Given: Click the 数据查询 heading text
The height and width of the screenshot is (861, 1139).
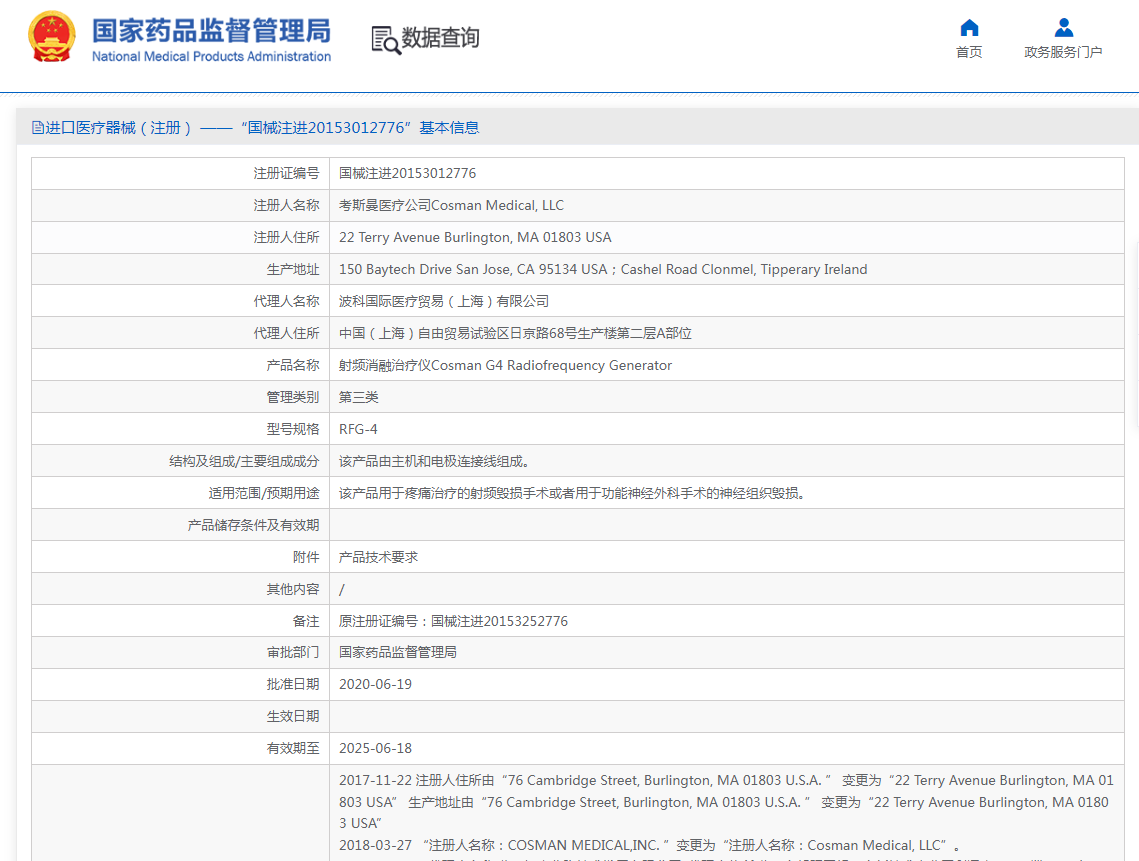Looking at the screenshot, I should [x=440, y=37].
